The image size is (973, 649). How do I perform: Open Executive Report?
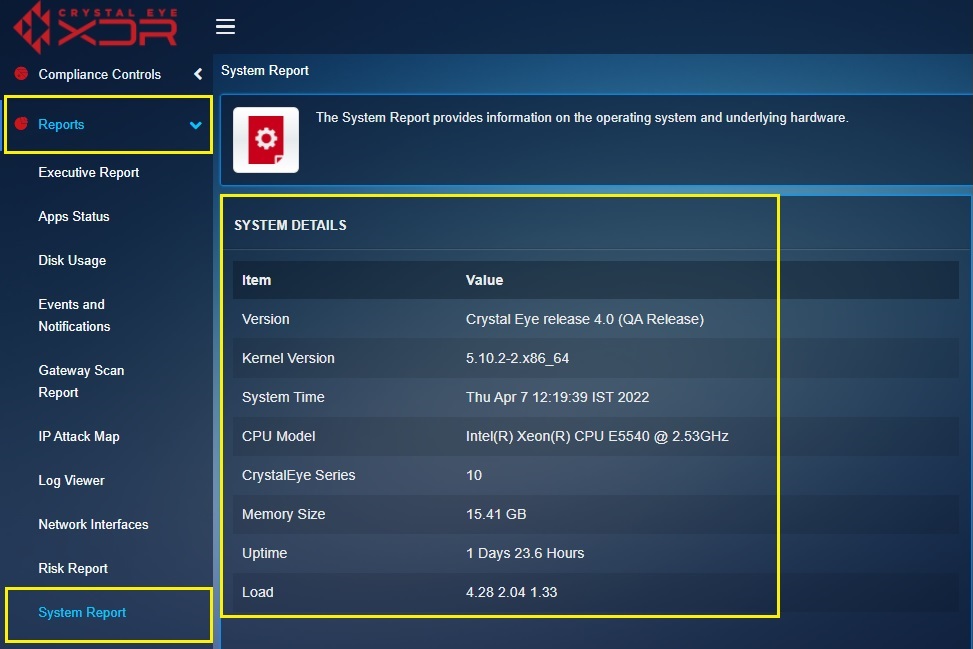(x=89, y=172)
